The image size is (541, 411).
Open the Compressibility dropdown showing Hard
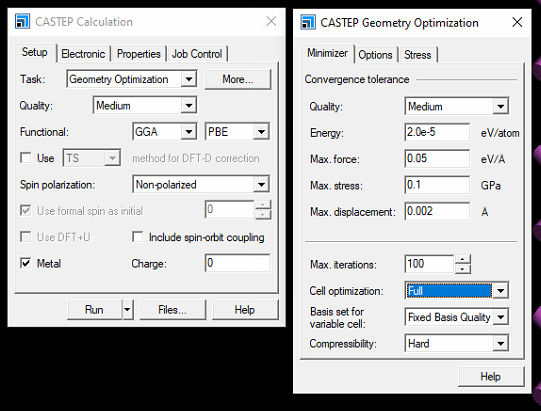point(457,343)
